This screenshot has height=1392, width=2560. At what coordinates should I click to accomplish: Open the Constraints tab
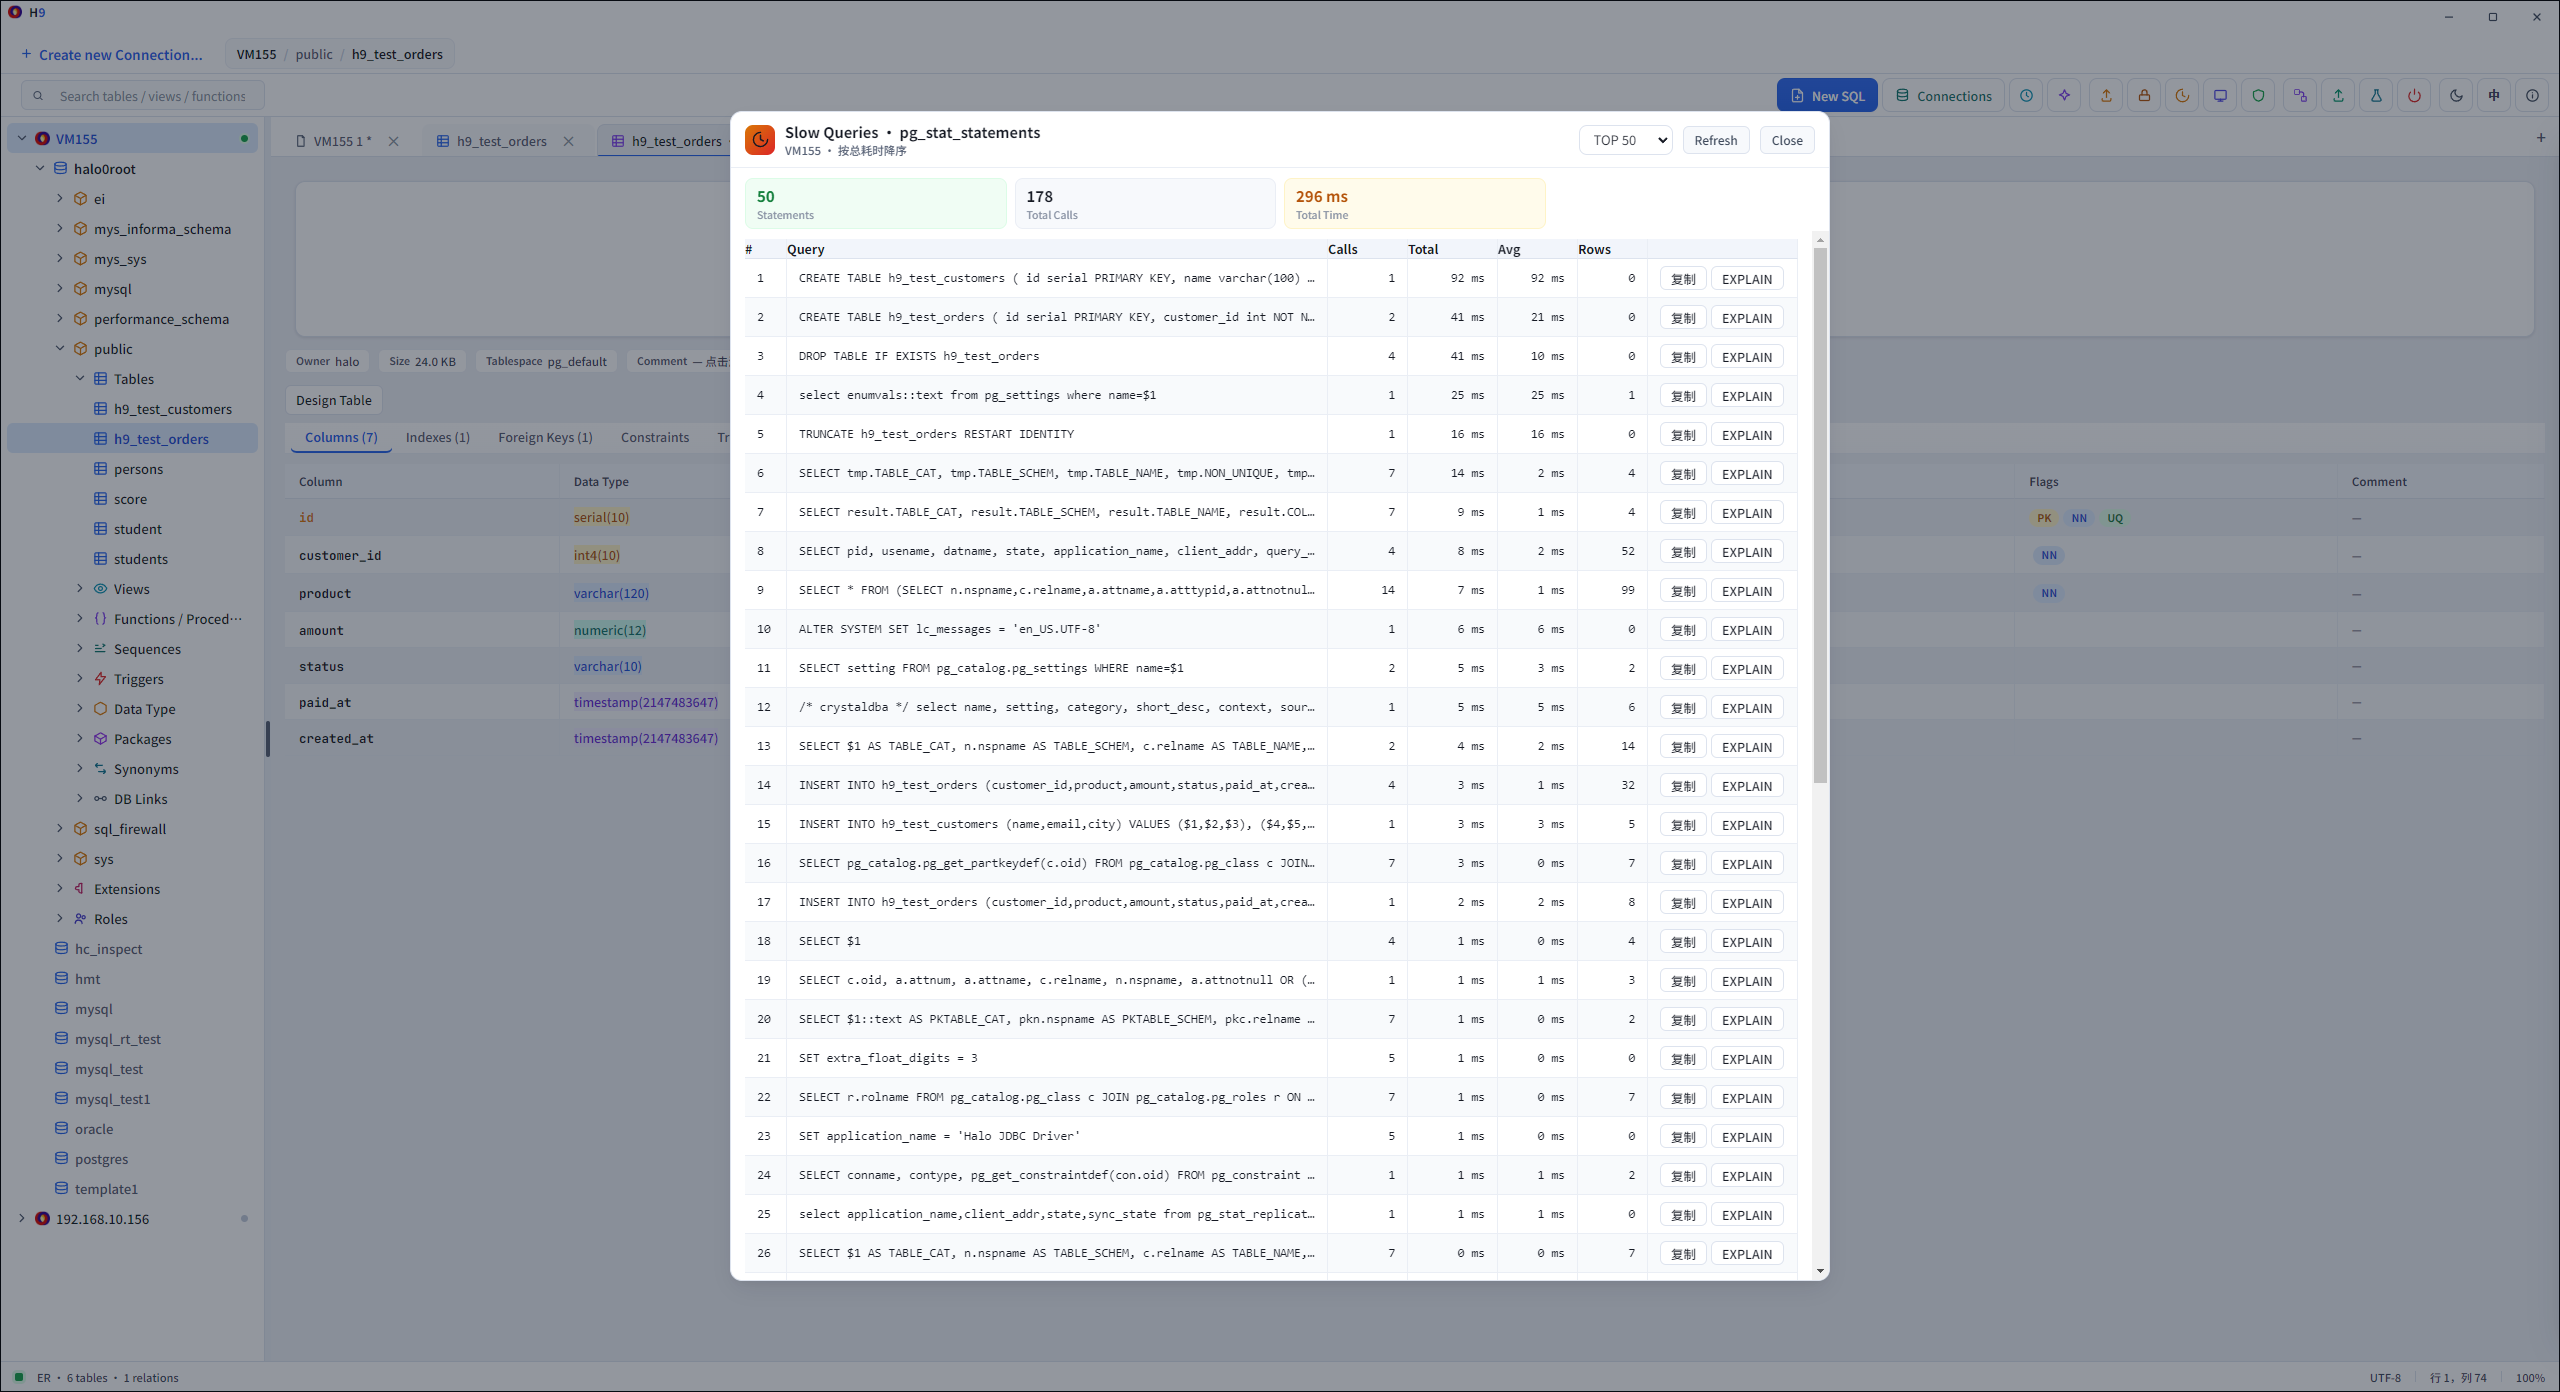click(654, 437)
